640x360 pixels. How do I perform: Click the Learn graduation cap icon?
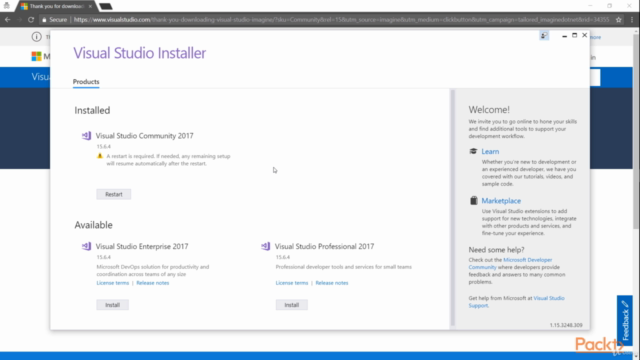pos(473,151)
